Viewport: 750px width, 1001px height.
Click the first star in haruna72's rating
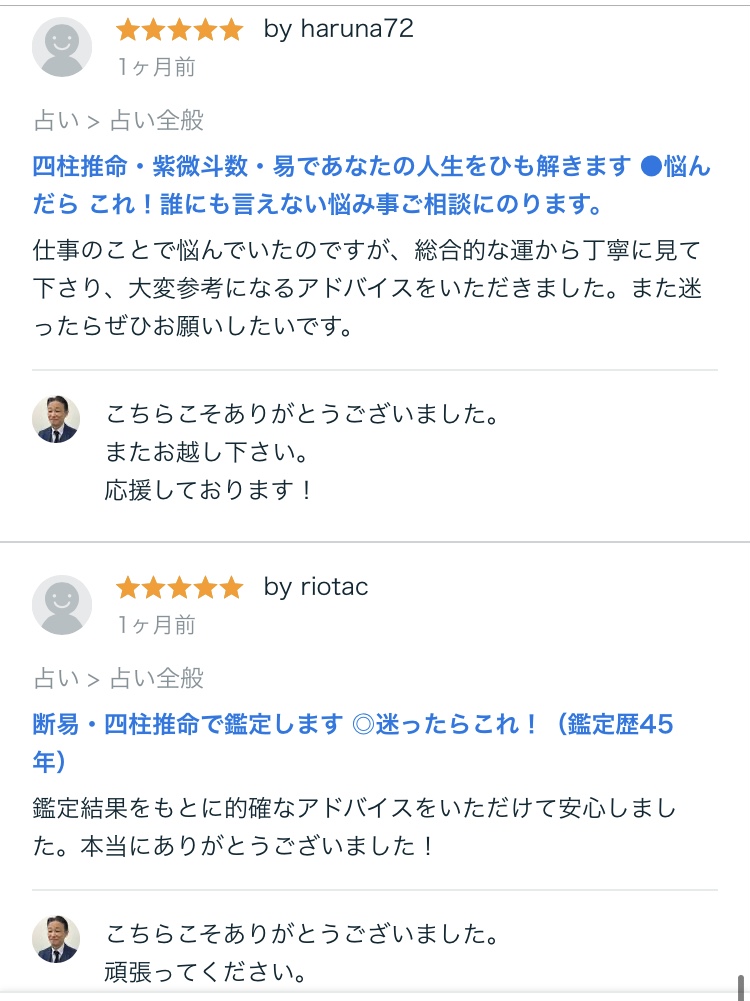[x=128, y=30]
